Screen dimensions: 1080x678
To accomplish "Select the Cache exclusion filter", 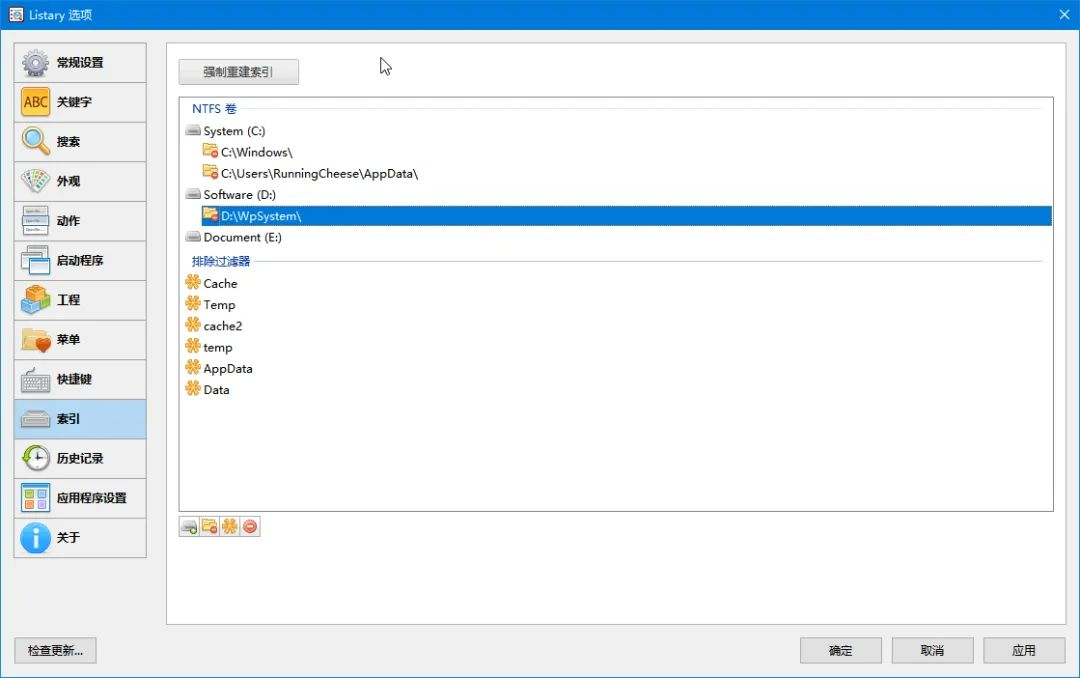I will (x=220, y=283).
